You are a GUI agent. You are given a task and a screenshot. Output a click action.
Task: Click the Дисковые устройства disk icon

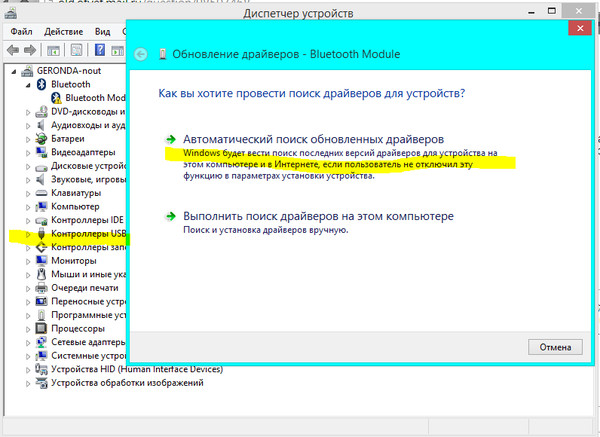41,167
